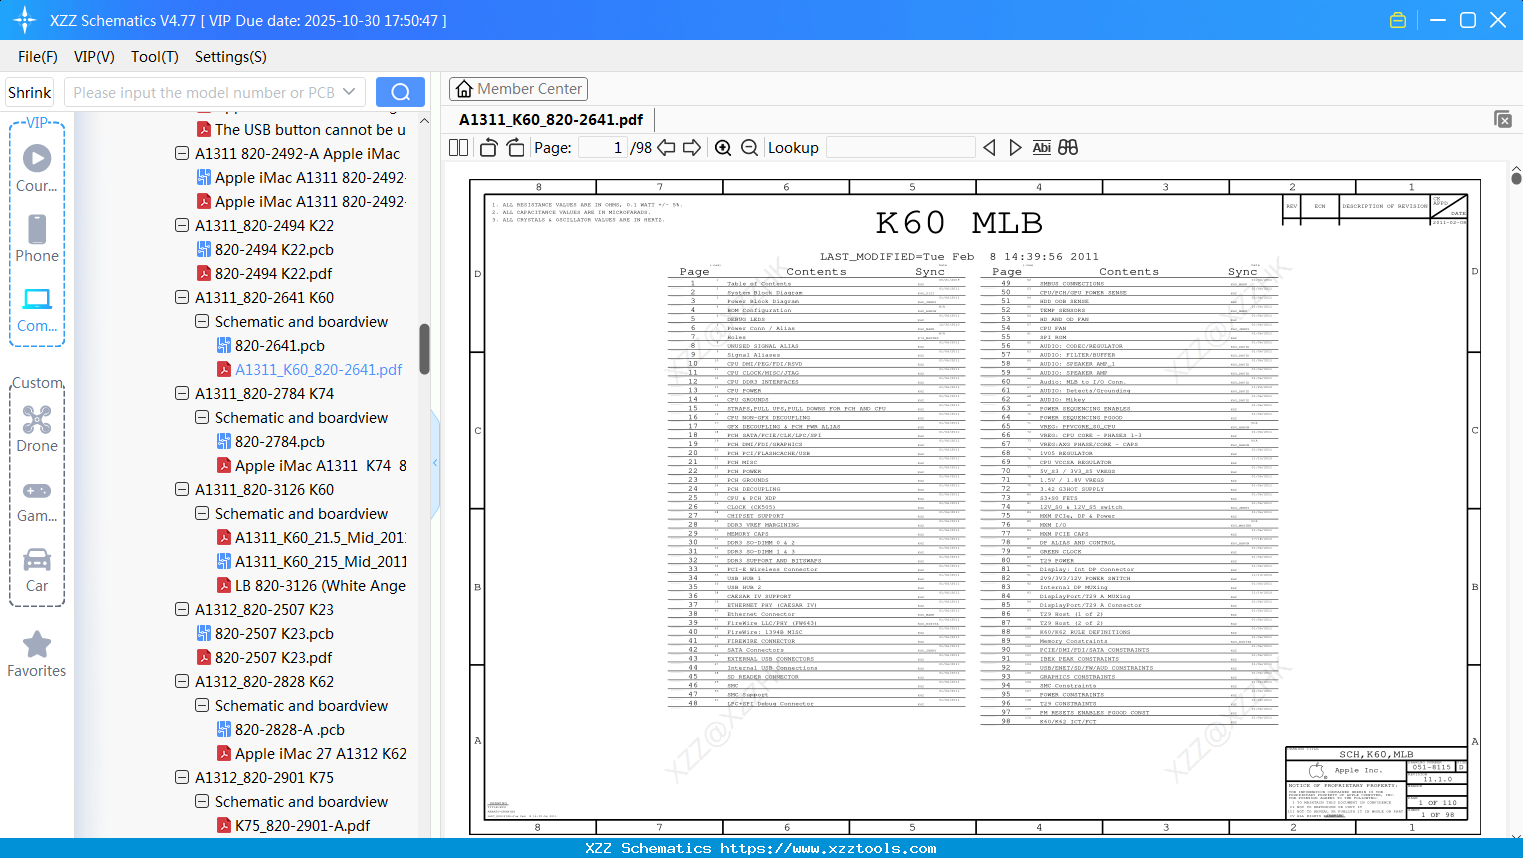This screenshot has width=1523, height=858.
Task: Jump to next lookup result
Action: 1015,148
